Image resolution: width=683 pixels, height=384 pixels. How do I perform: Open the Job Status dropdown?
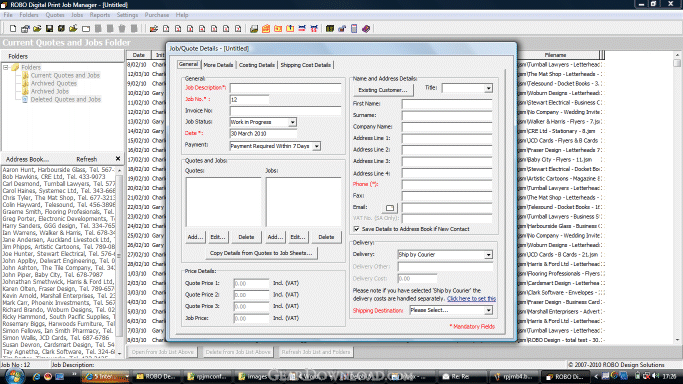(x=292, y=122)
